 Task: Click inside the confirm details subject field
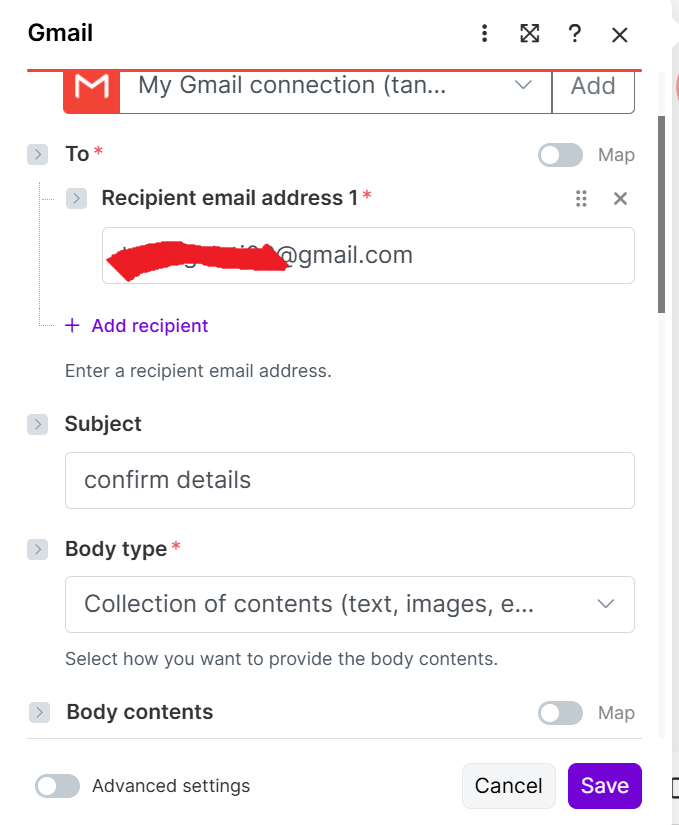[x=349, y=480]
